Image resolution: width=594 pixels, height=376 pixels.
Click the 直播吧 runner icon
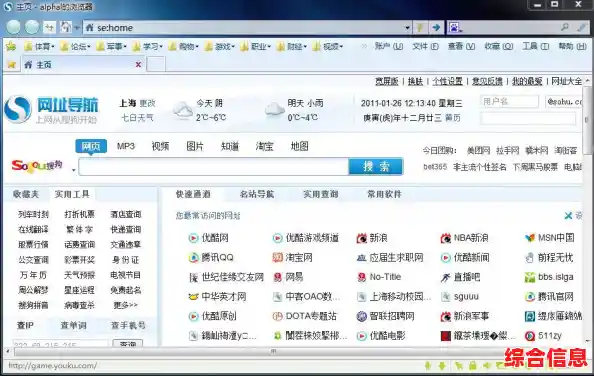tap(446, 278)
